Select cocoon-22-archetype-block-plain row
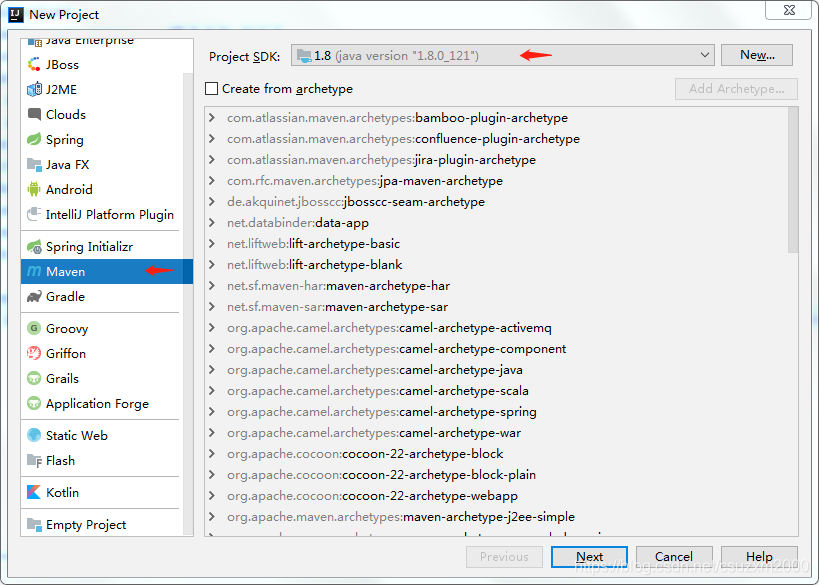 click(x=496, y=474)
